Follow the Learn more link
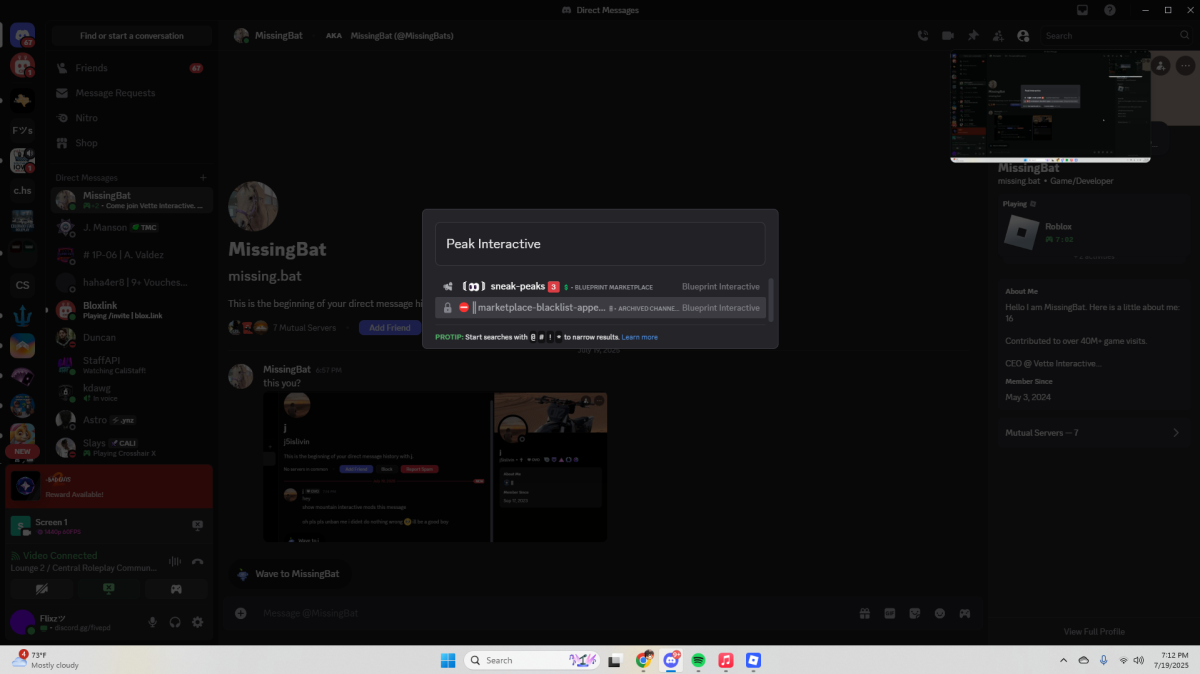Viewport: 1200px width, 674px height. [x=639, y=337]
